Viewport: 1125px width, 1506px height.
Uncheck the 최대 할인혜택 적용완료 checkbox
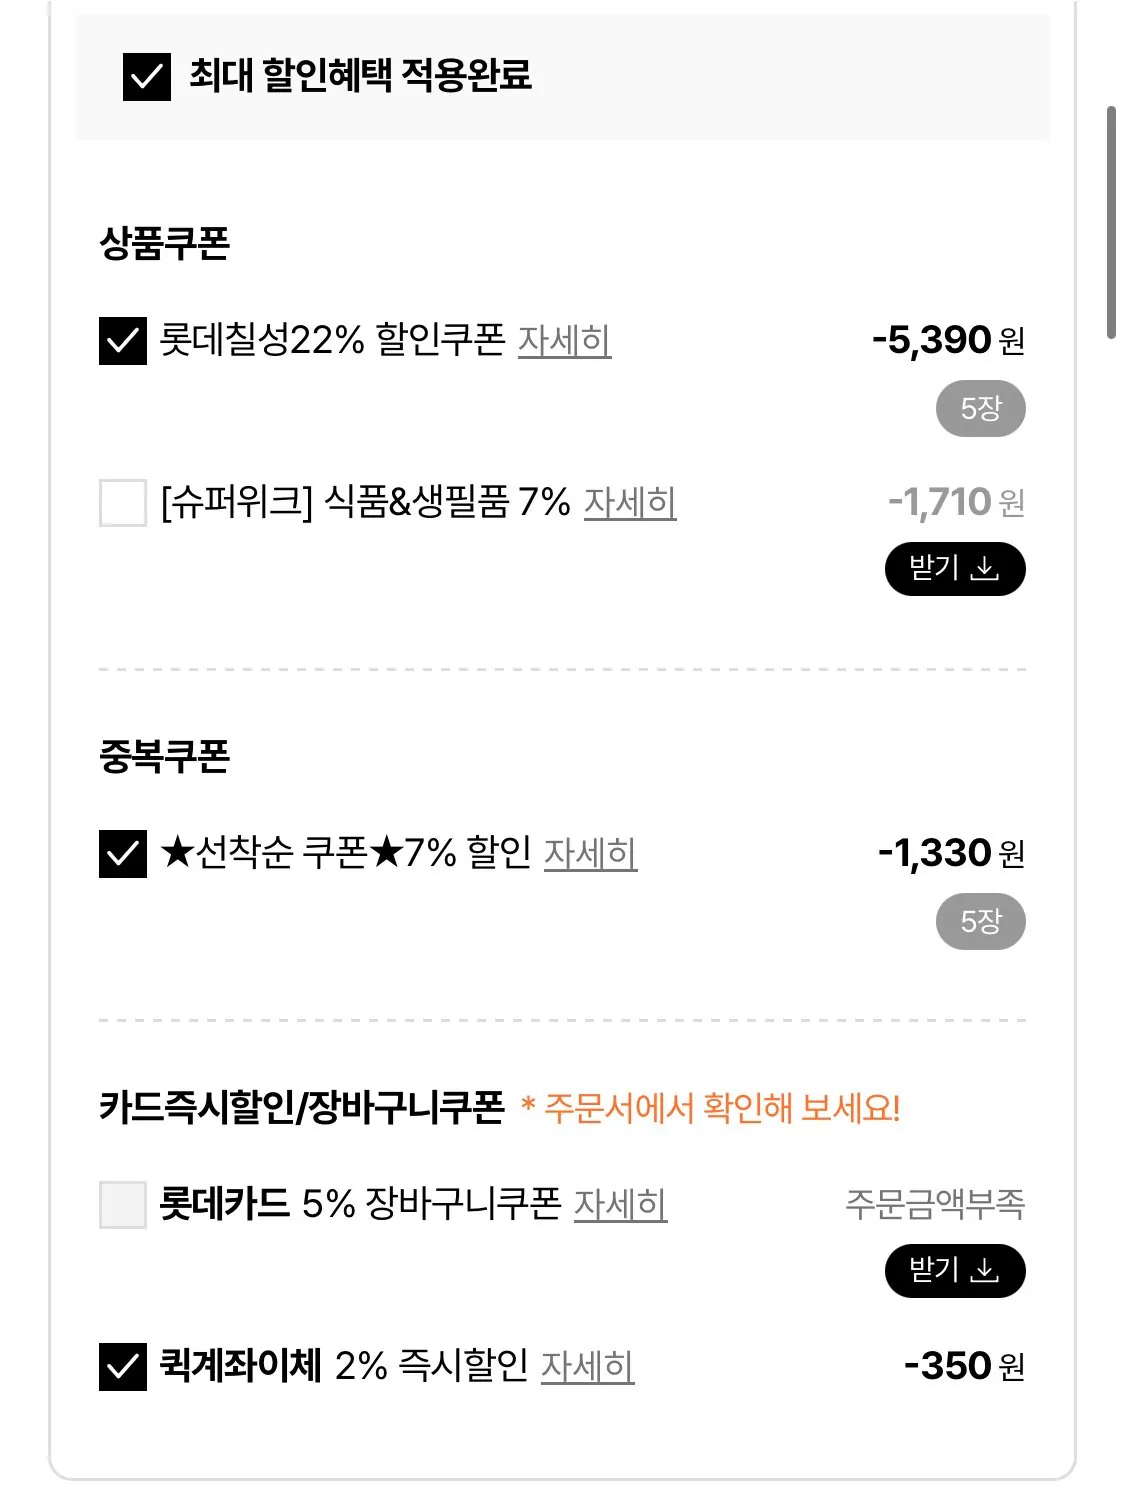coord(146,77)
